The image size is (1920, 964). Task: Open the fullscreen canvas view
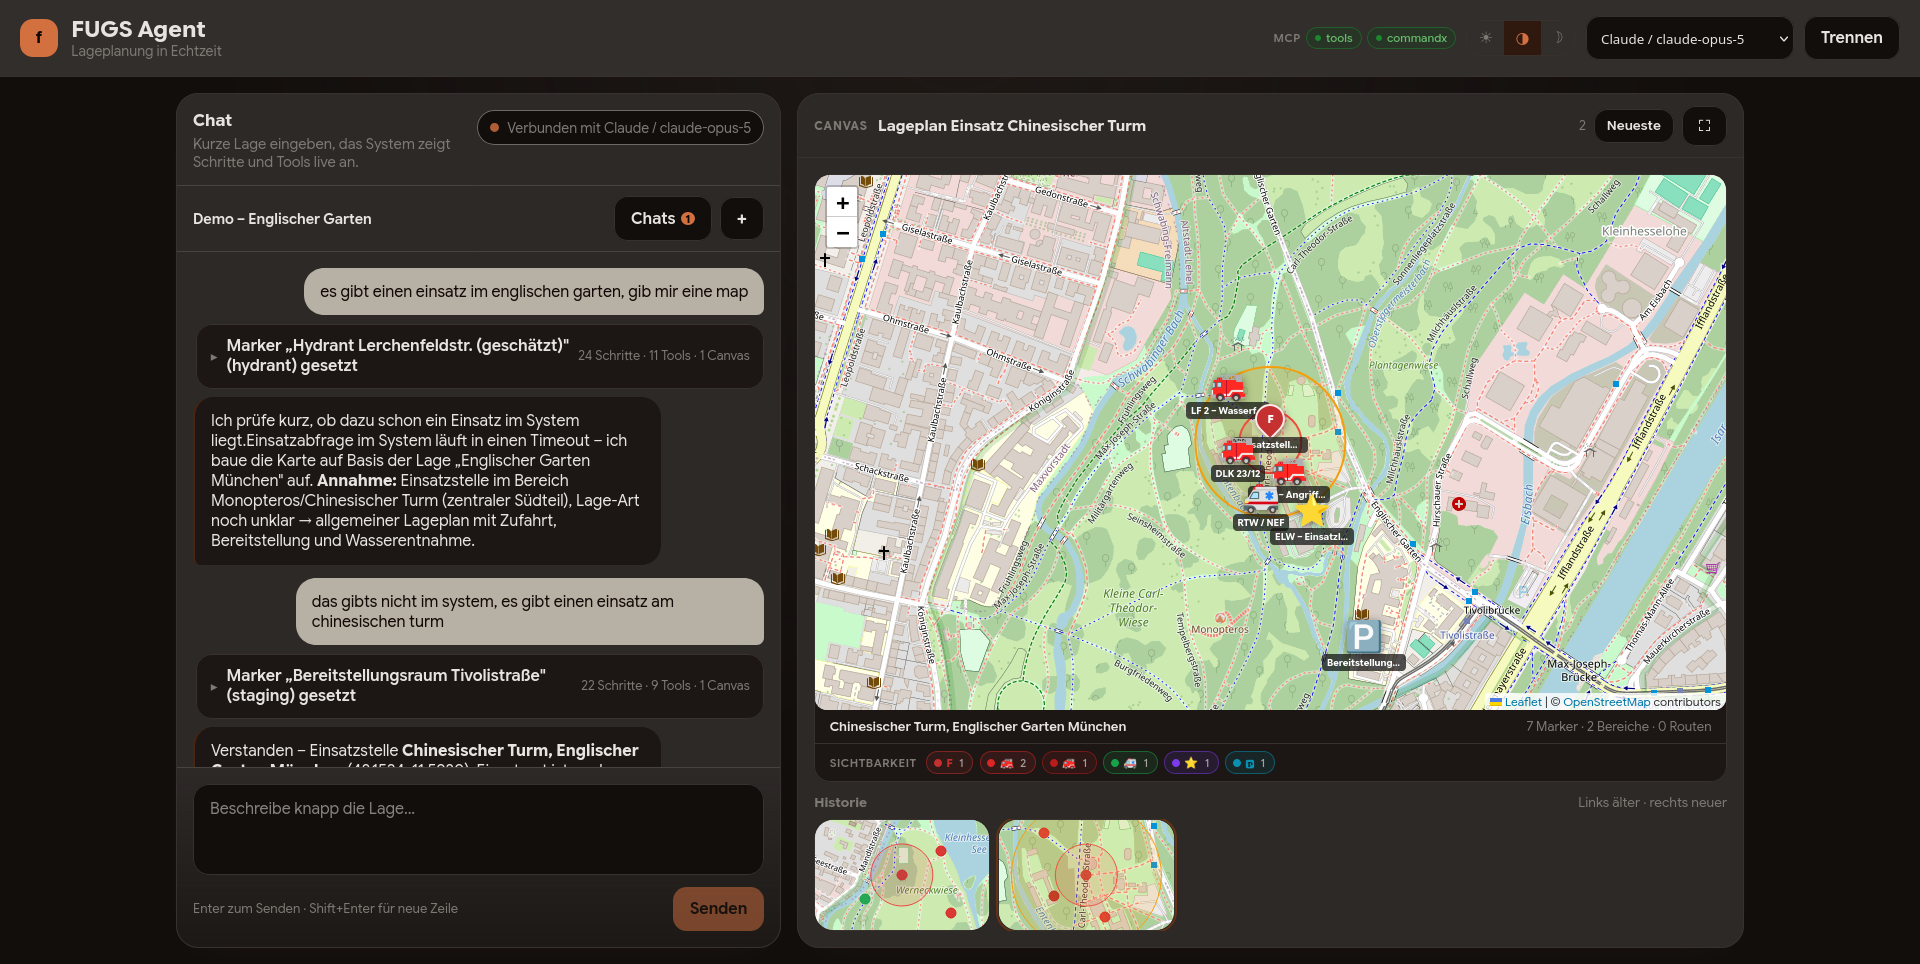[1704, 126]
